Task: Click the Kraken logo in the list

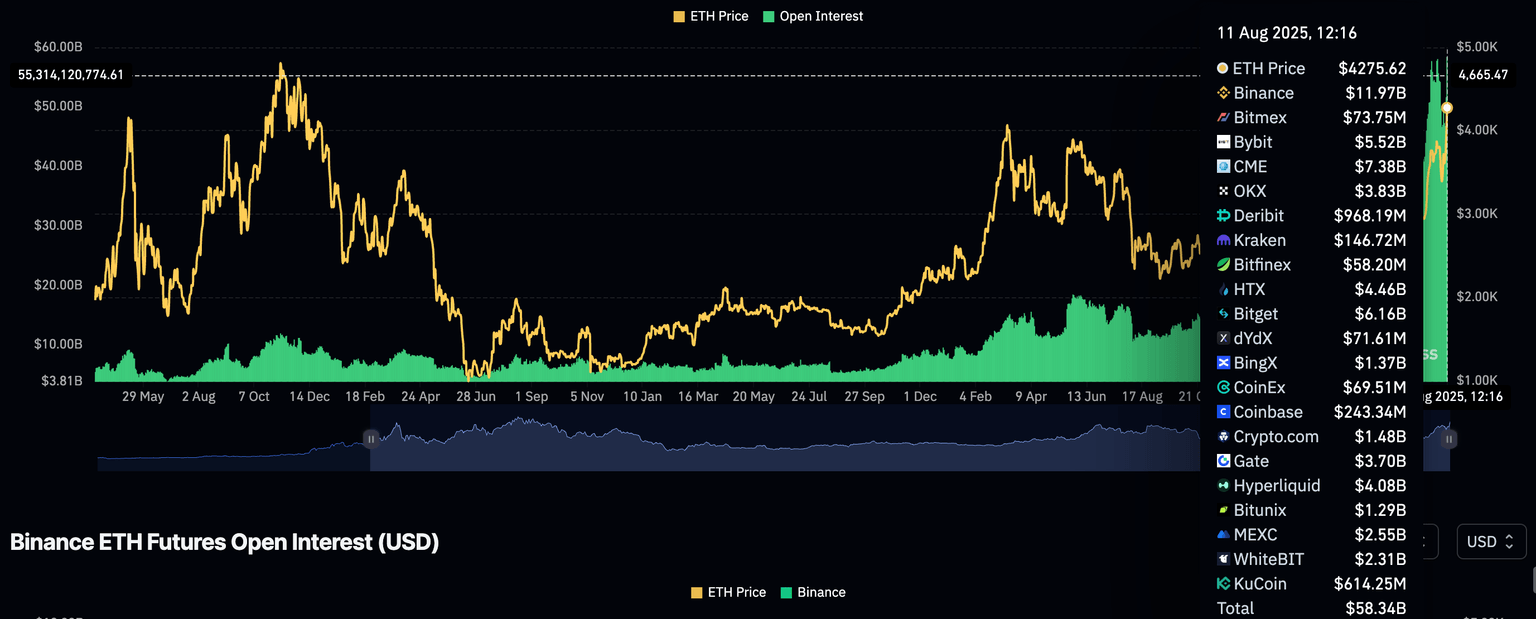Action: [x=1223, y=241]
